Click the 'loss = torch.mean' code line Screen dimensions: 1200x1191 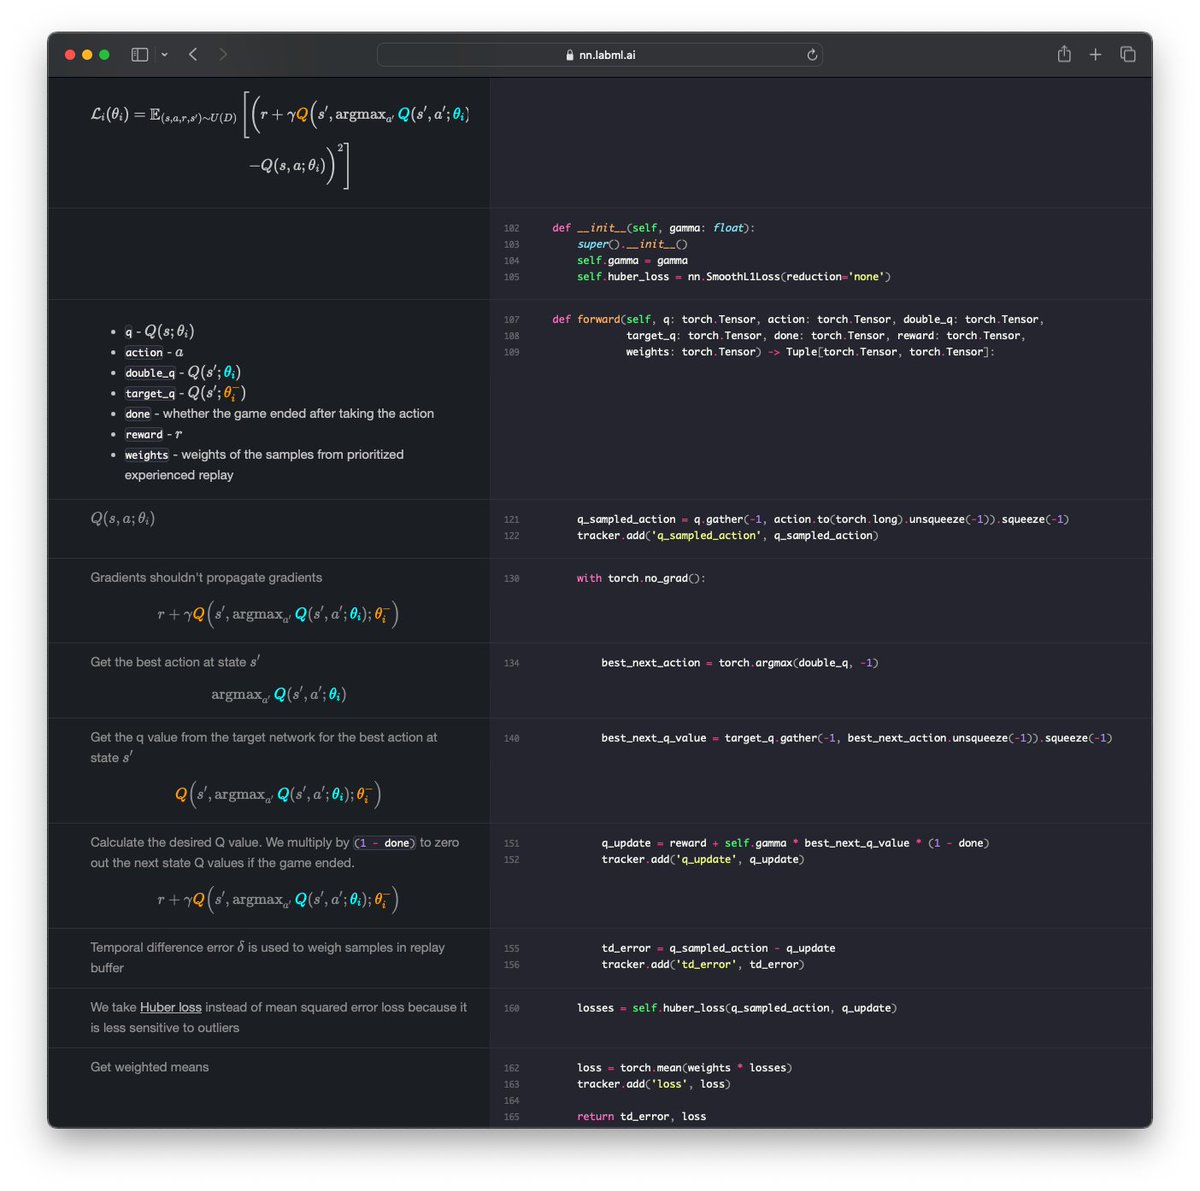click(x=684, y=1068)
